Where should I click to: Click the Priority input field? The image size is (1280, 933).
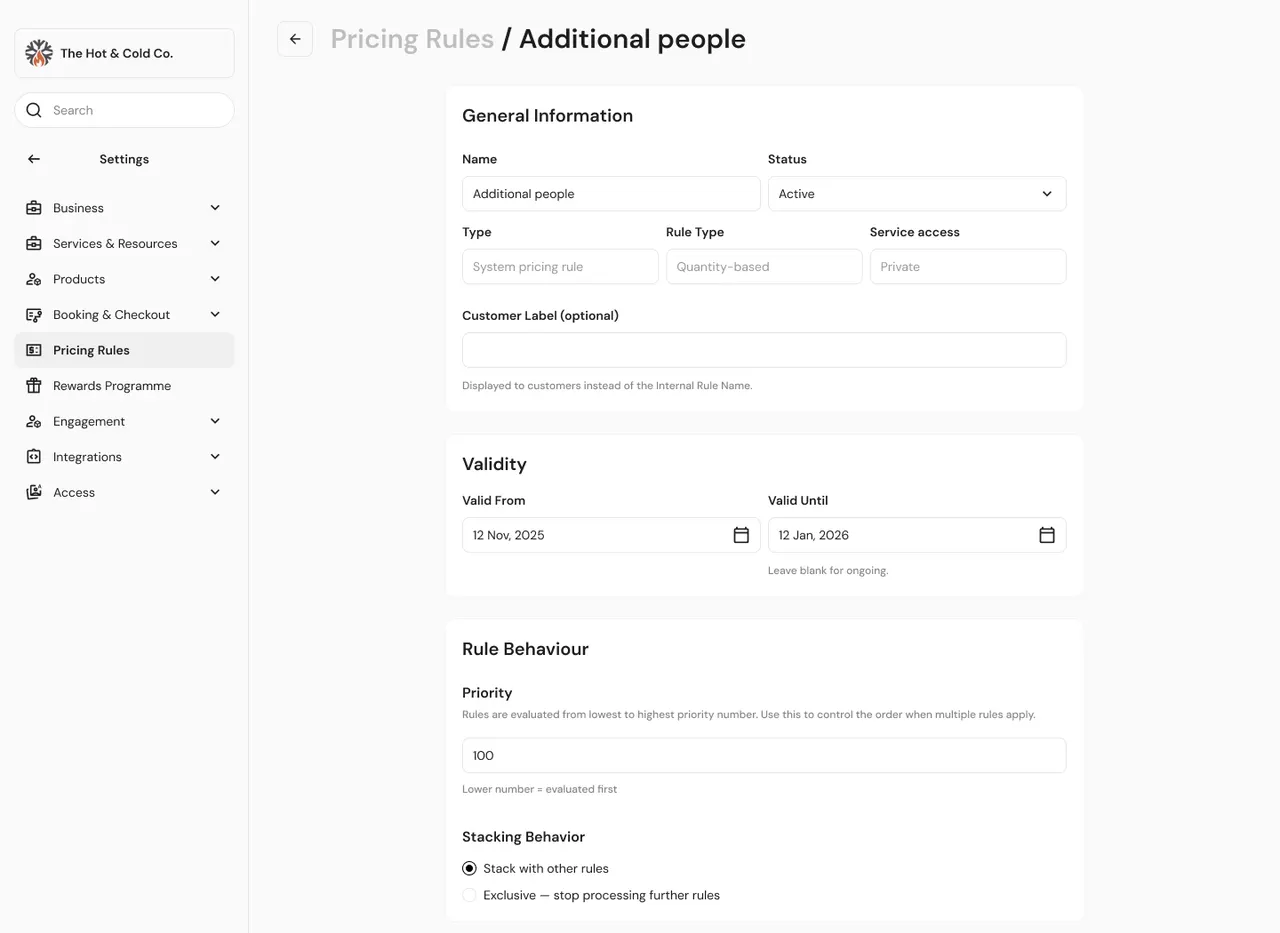[x=764, y=755]
